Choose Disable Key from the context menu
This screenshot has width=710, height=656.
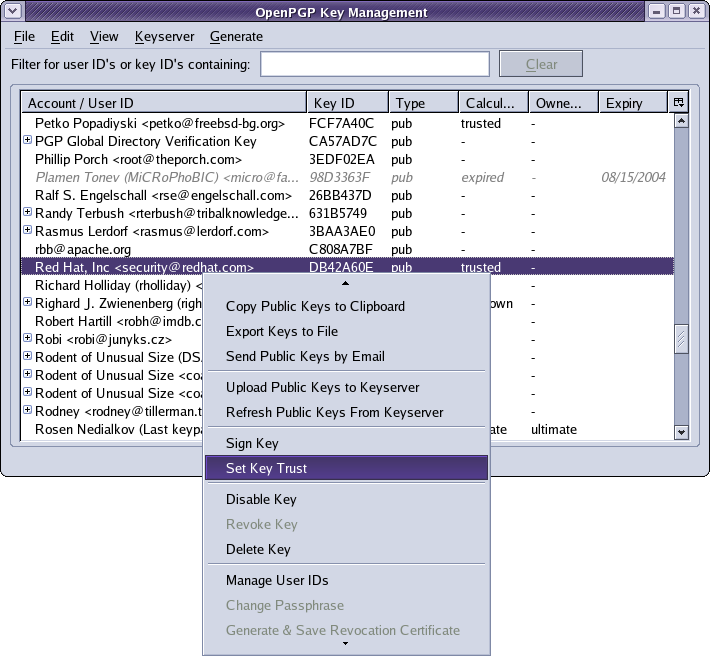click(346, 499)
